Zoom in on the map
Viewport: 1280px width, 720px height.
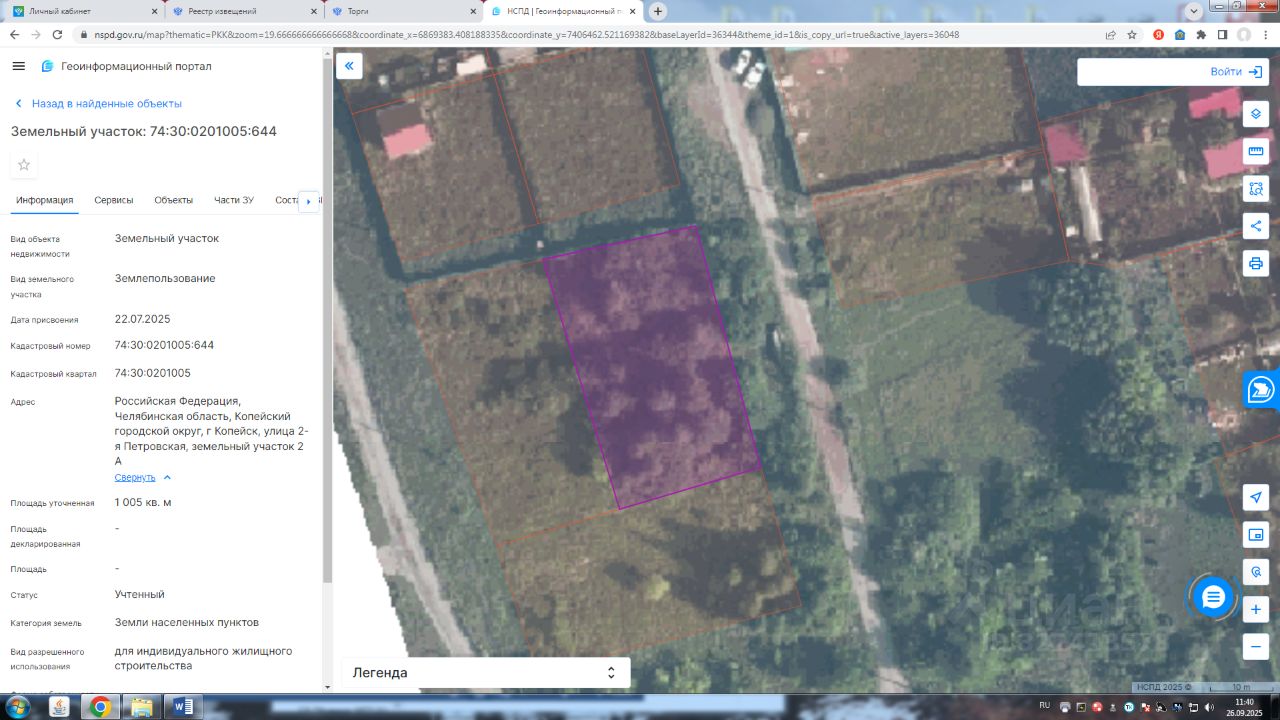(x=1256, y=609)
